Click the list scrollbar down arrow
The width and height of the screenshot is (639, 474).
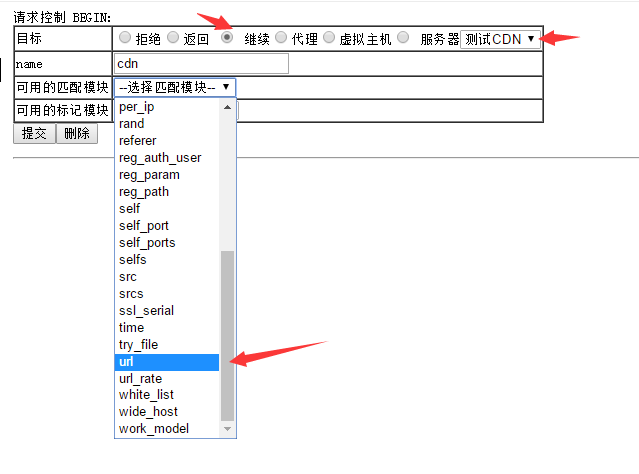click(227, 429)
